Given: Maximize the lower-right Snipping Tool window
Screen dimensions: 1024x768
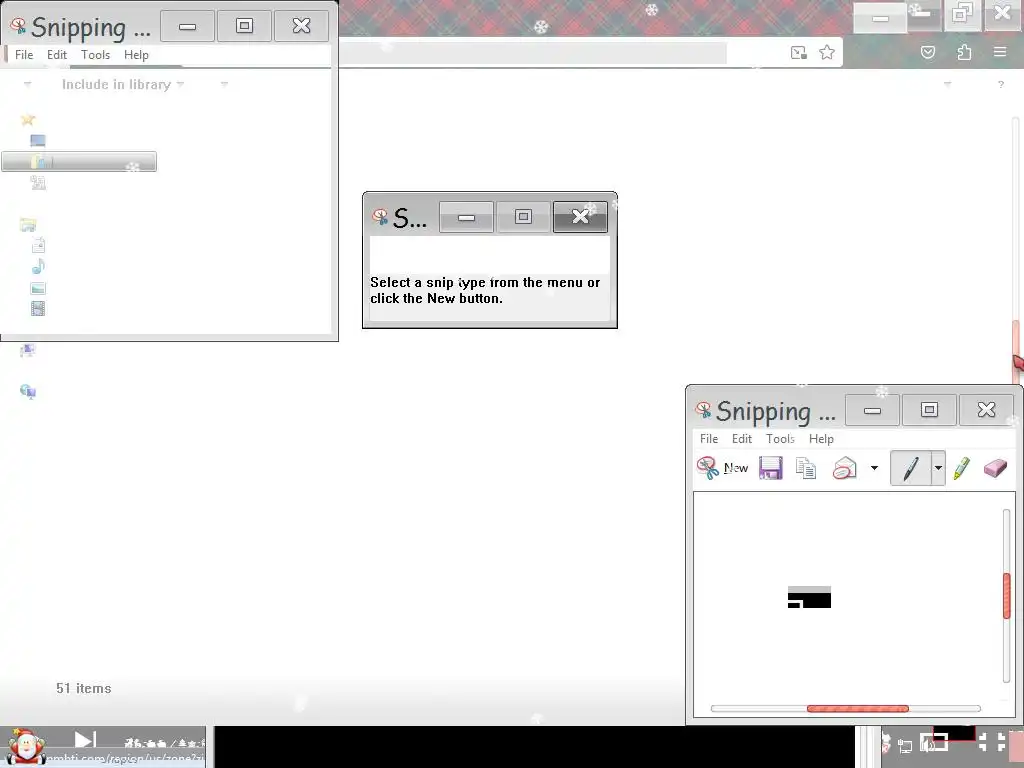Looking at the screenshot, I should (929, 409).
